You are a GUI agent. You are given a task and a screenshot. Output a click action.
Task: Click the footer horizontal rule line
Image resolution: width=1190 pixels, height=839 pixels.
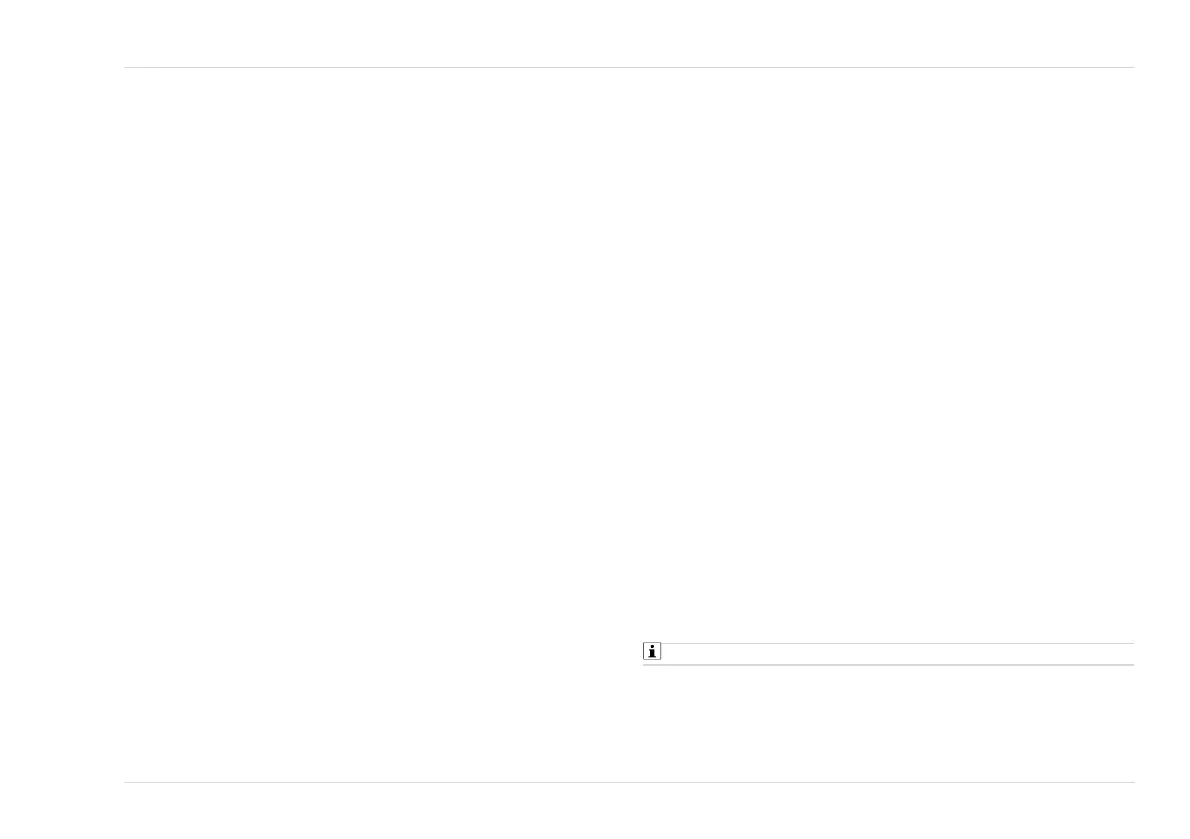(629, 782)
